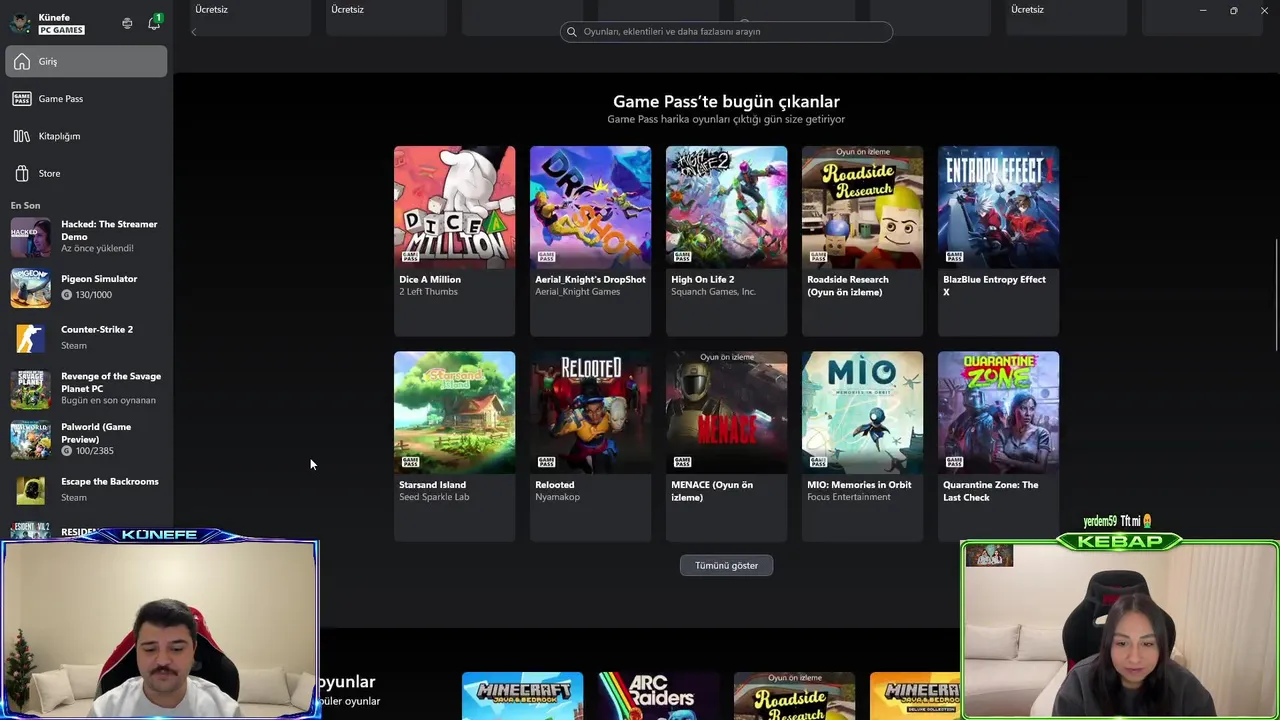Click the search magnifier icon
This screenshot has height=720, width=1280.
(572, 32)
